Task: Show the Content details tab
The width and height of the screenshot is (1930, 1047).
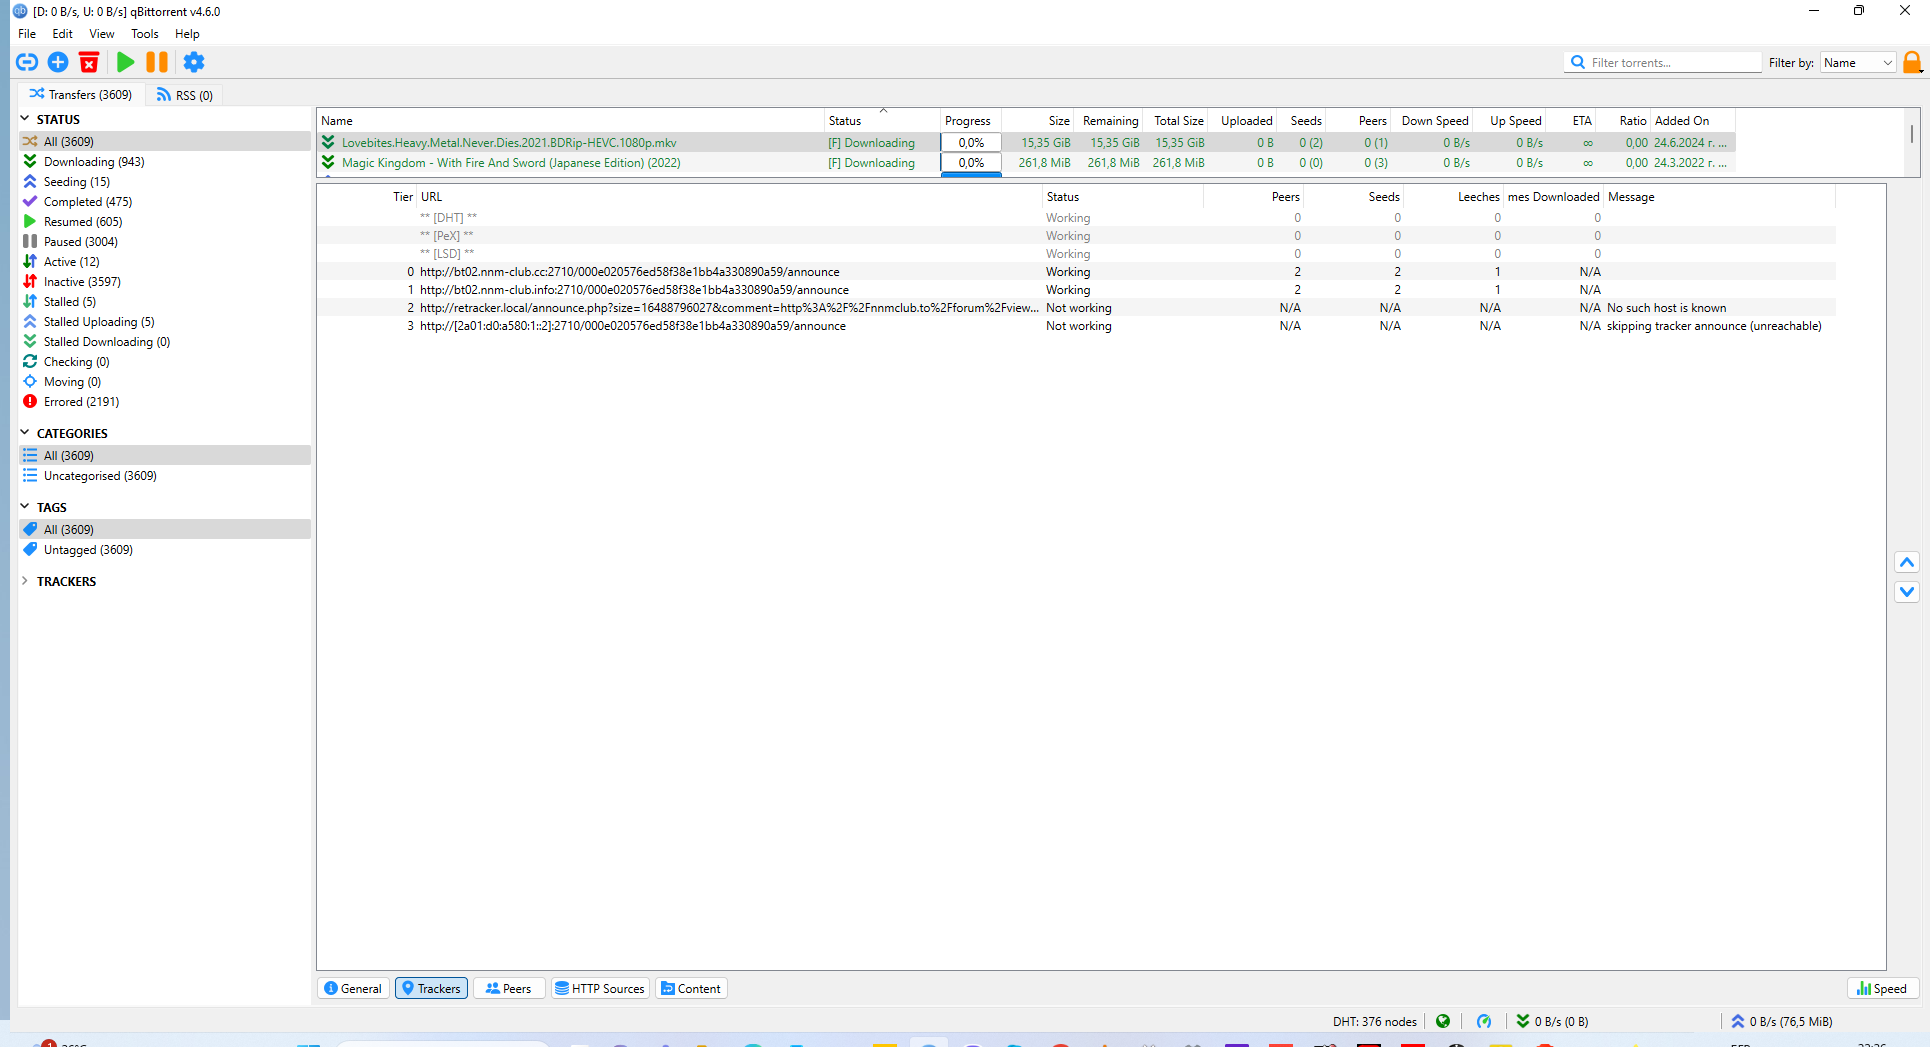Action: click(691, 989)
